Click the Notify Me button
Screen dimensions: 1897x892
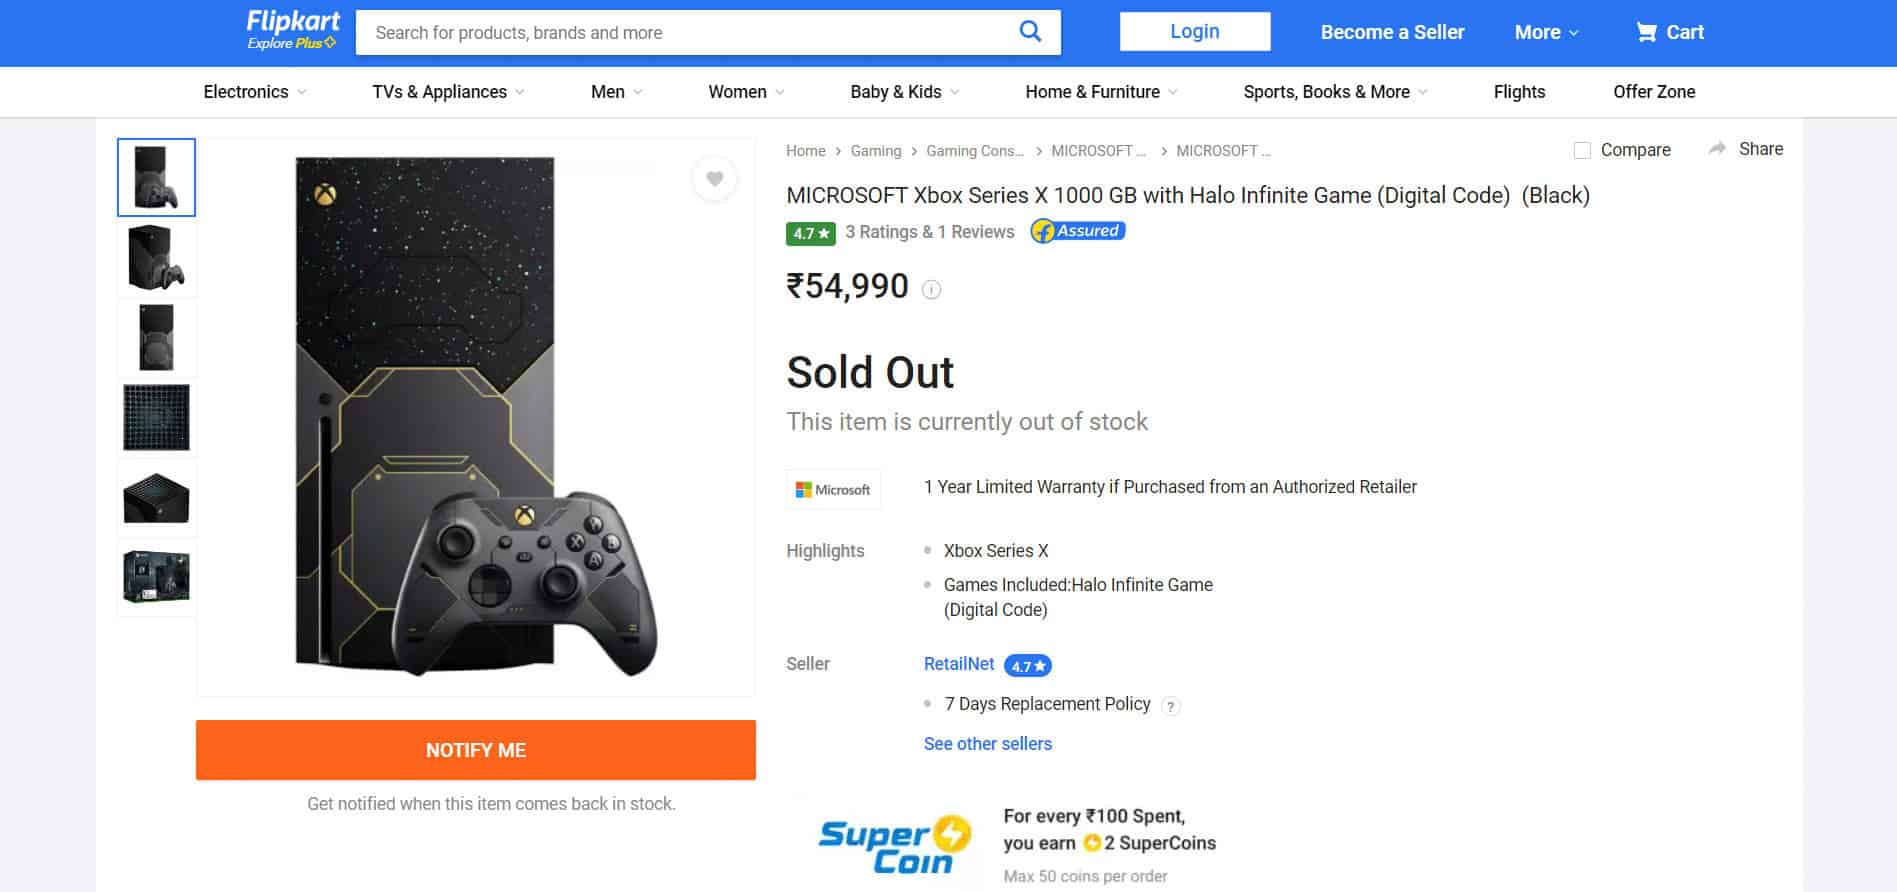tap(475, 750)
